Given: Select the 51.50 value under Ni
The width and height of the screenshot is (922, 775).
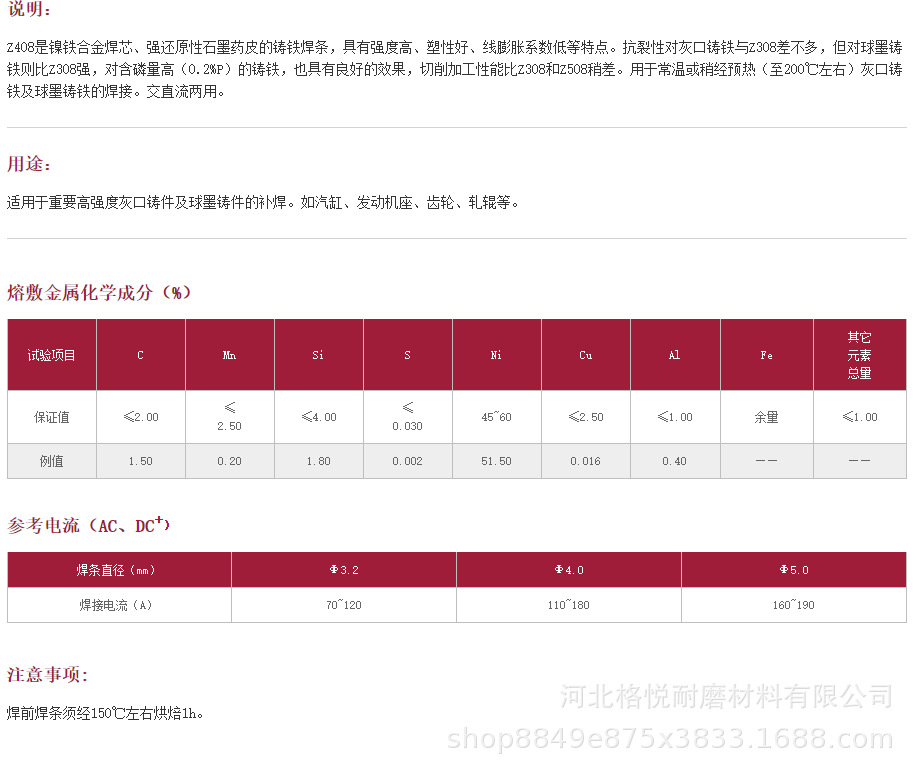Looking at the screenshot, I should click(x=496, y=460).
